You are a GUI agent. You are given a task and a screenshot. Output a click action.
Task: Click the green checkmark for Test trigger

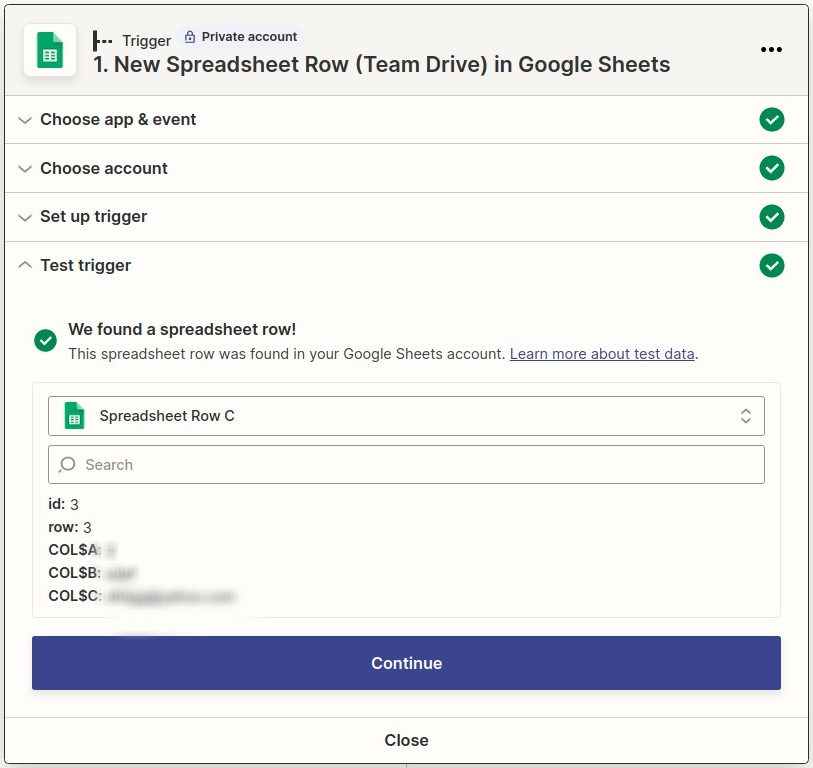pyautogui.click(x=772, y=266)
